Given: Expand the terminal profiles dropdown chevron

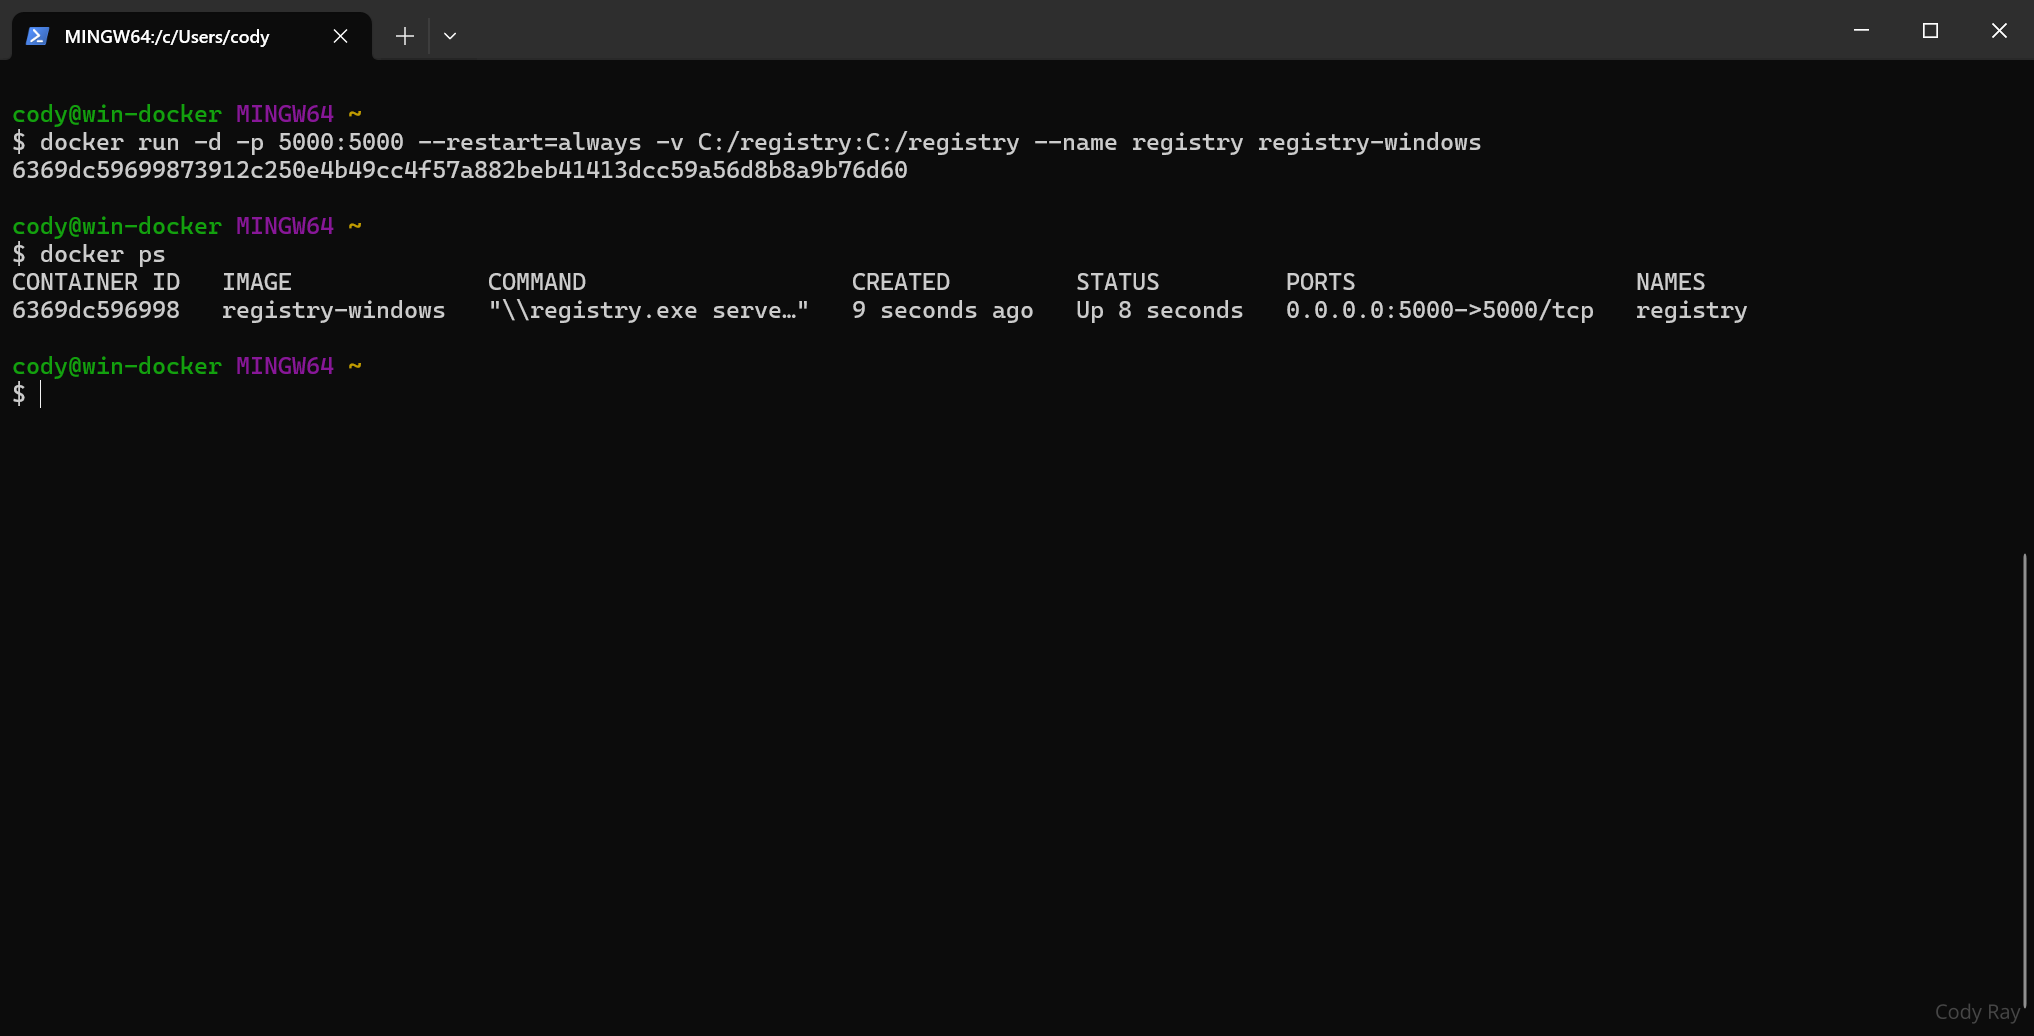Looking at the screenshot, I should click(450, 36).
